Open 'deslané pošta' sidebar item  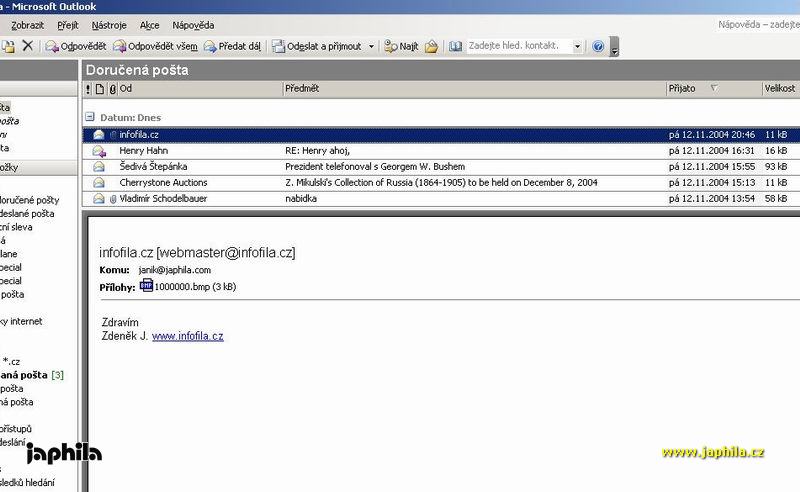pos(27,213)
